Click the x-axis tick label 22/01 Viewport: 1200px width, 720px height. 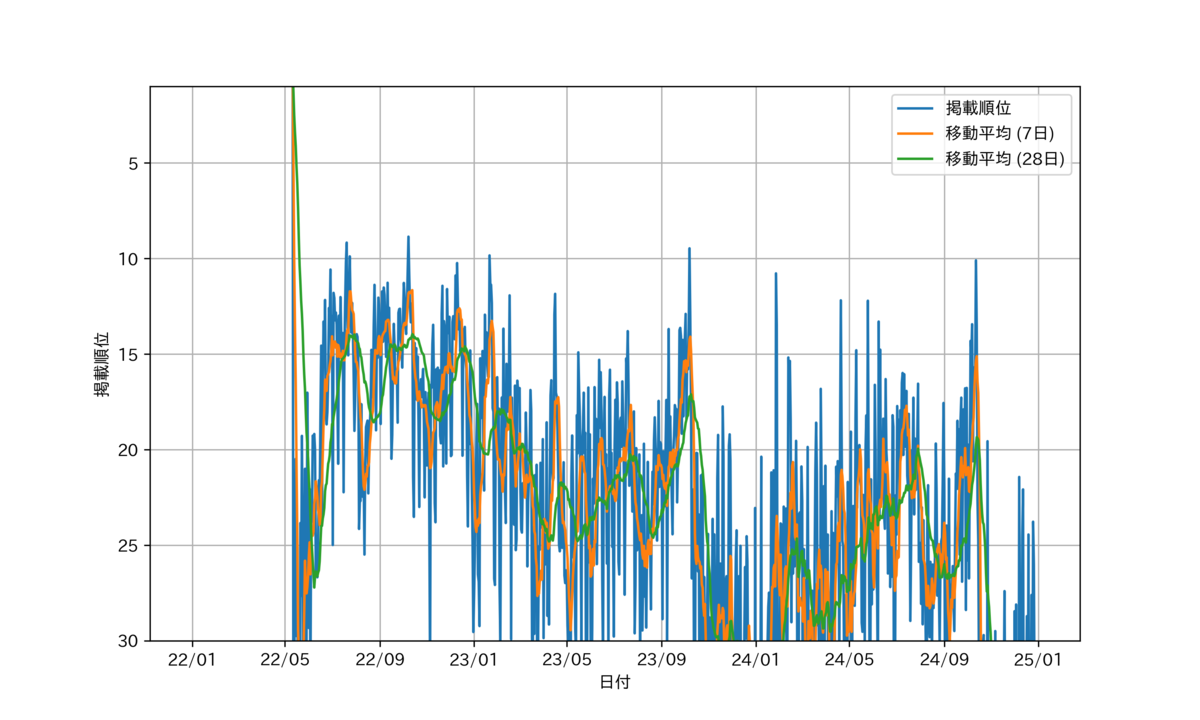192,660
